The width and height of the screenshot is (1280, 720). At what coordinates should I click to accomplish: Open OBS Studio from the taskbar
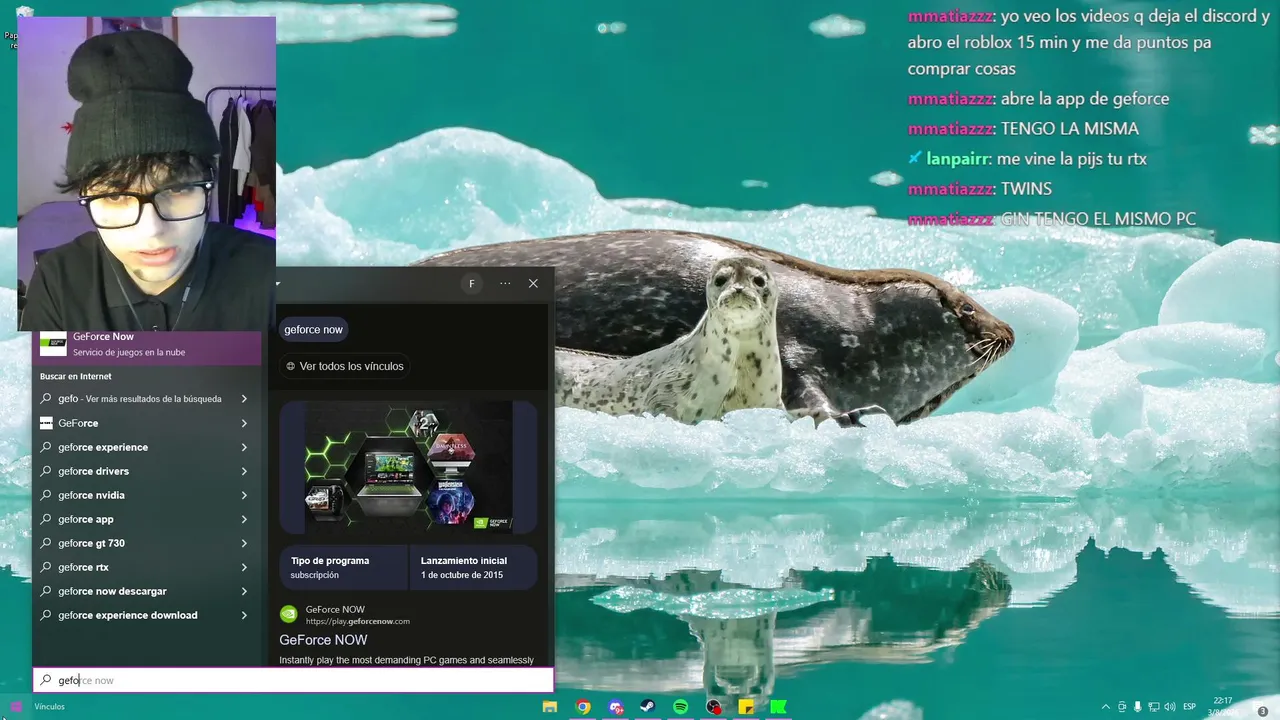click(713, 707)
